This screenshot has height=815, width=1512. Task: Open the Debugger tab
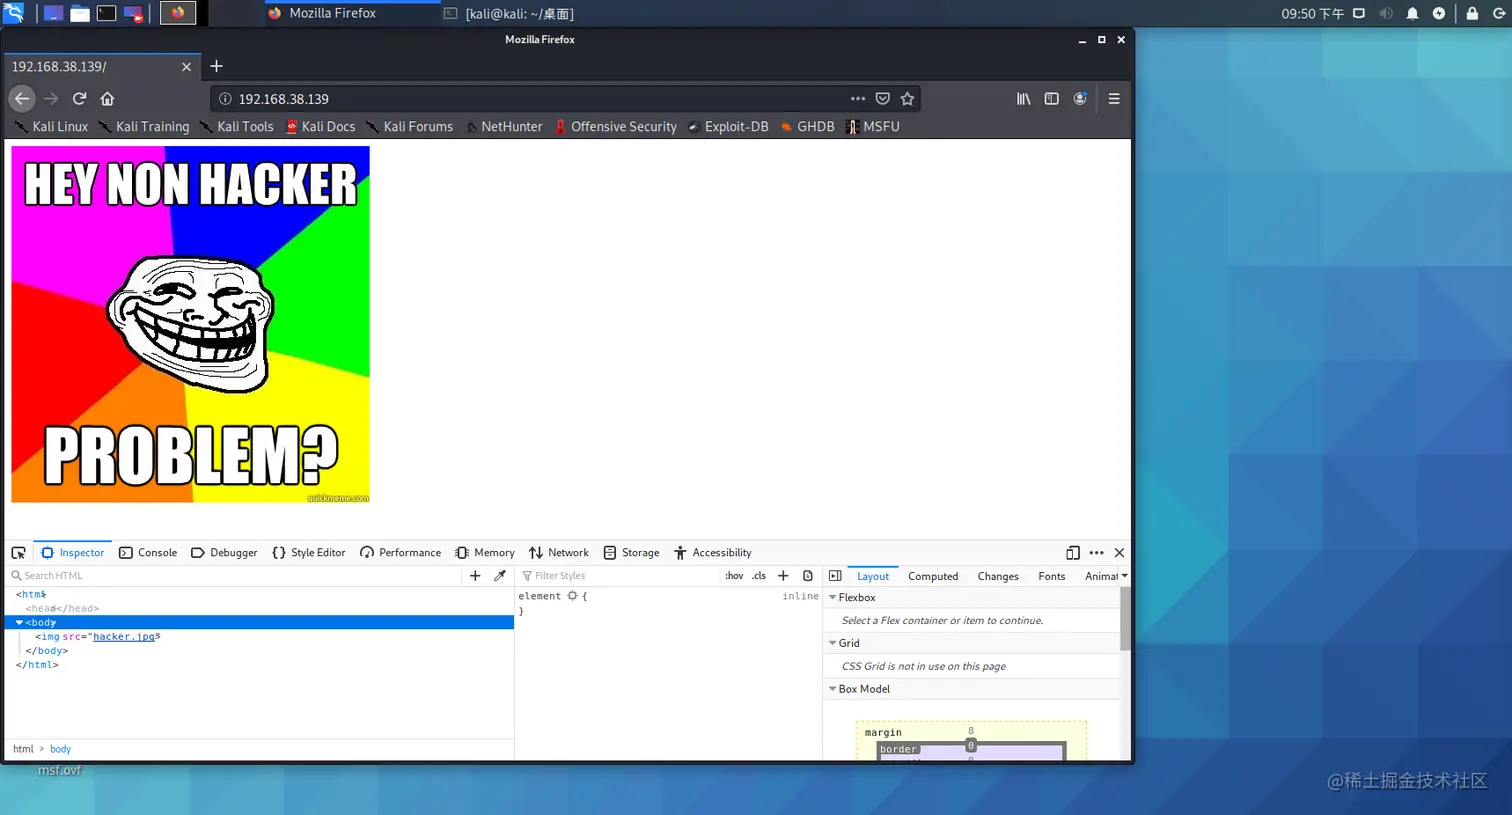coord(224,553)
